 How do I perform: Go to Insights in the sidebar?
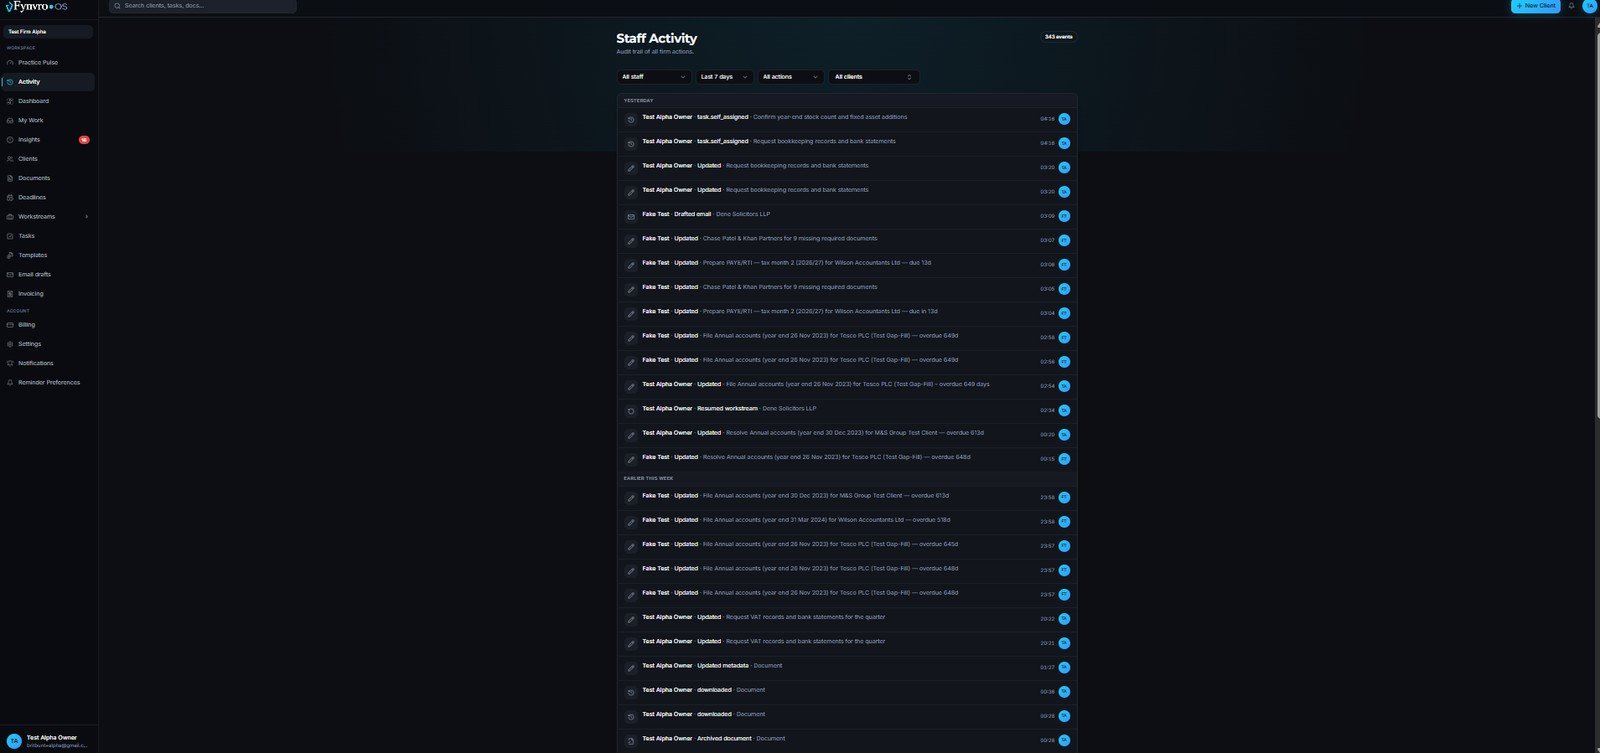pyautogui.click(x=48, y=140)
